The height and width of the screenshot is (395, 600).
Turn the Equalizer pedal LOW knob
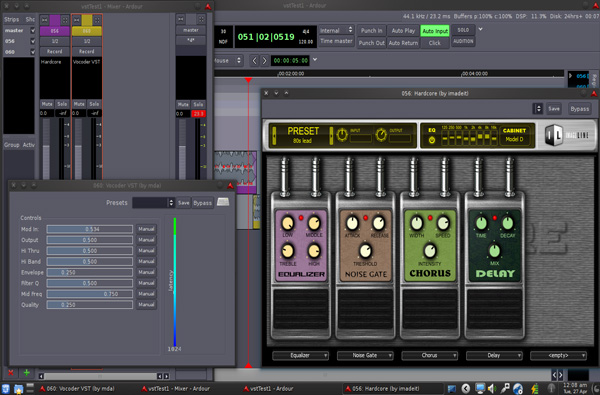tap(287, 224)
